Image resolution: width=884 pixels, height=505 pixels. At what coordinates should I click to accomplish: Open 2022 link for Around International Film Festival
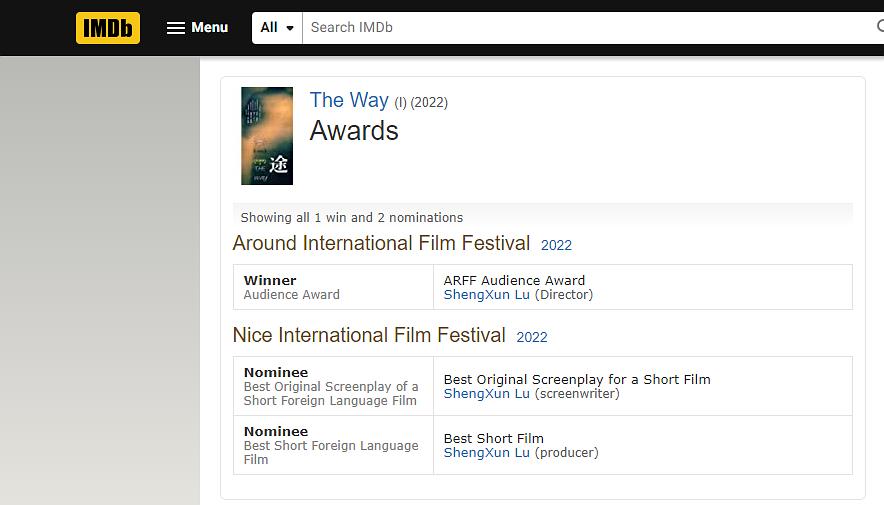click(556, 245)
